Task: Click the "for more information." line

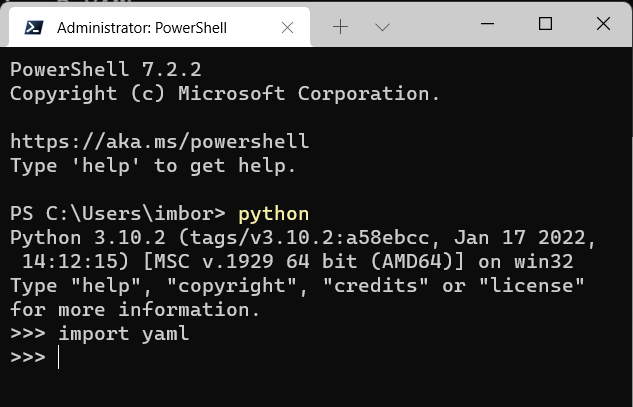Action: coord(135,309)
